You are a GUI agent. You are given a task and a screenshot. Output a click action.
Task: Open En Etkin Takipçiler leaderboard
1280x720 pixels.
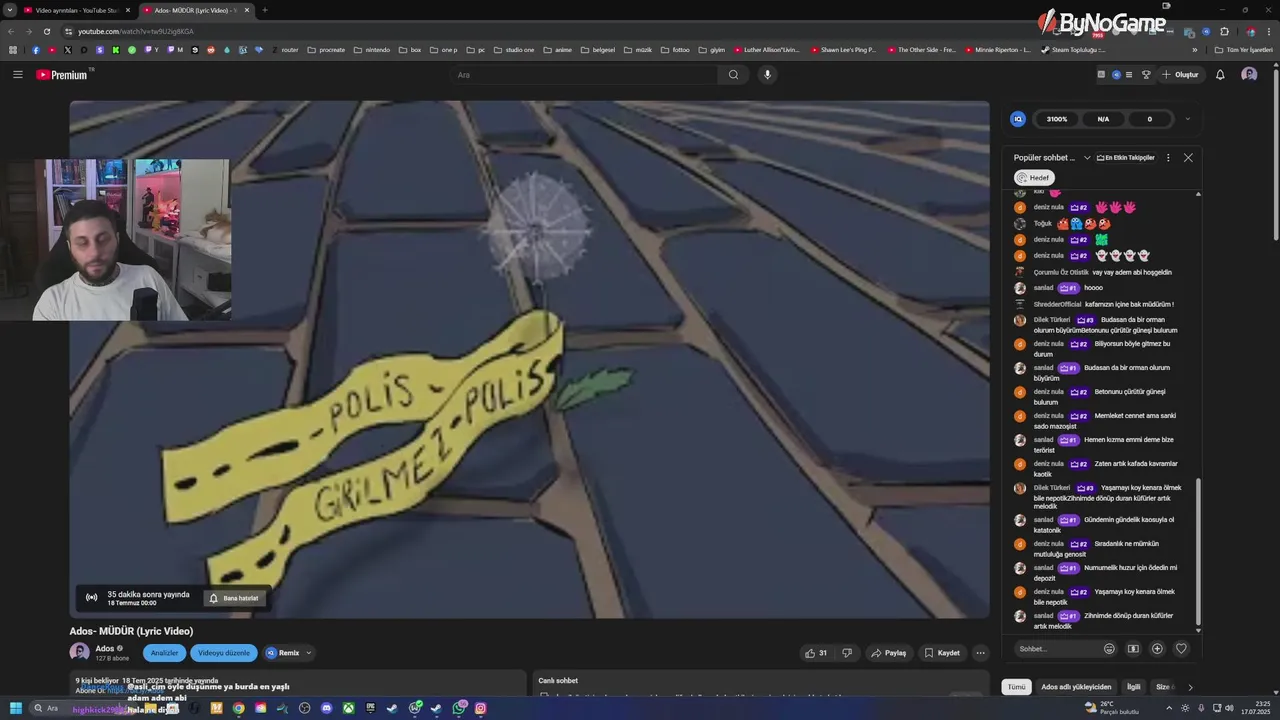coord(1126,158)
